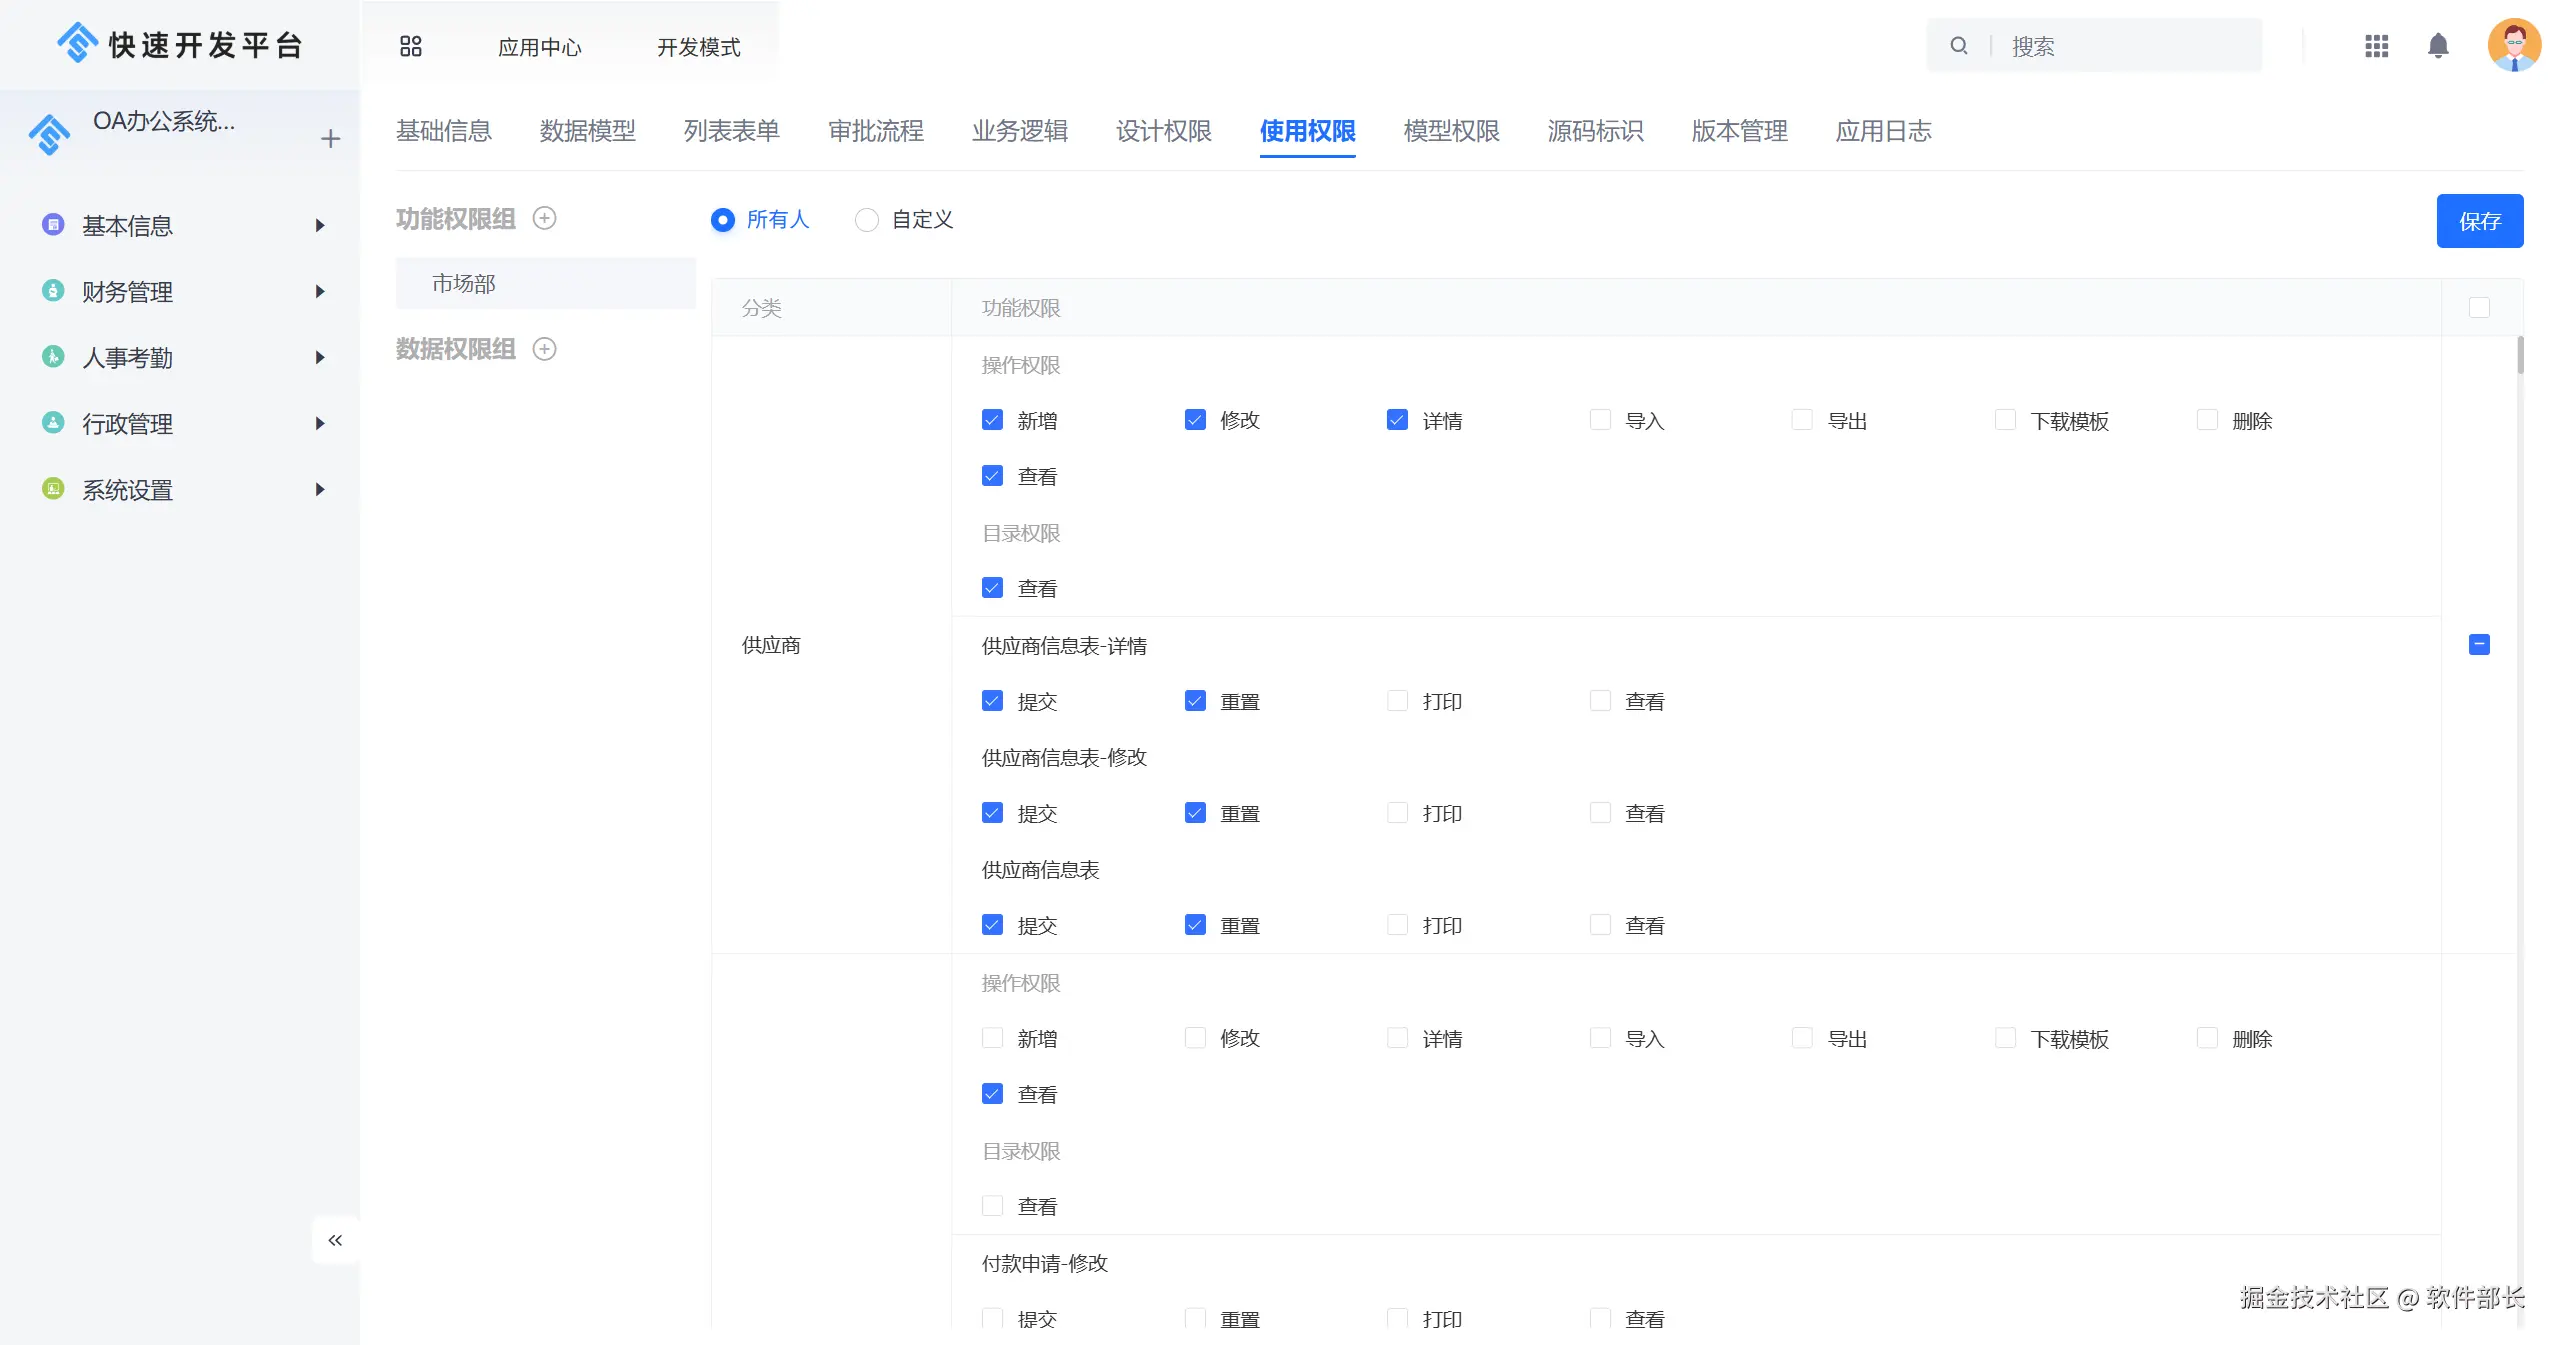
Task: Open the nine-dot app grid icon
Action: coord(2376,46)
